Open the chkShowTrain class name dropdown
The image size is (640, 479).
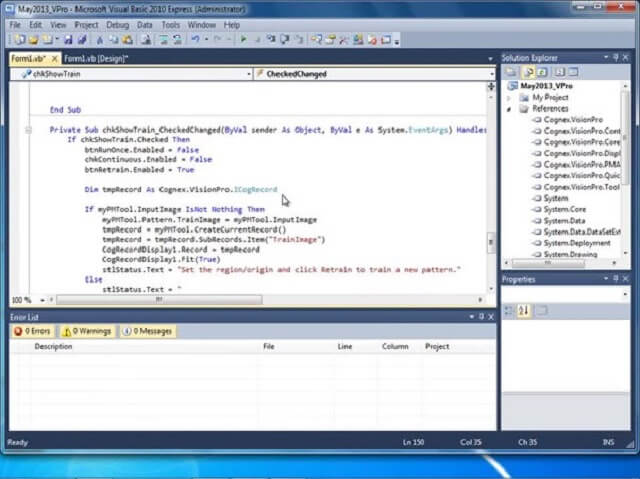[x=249, y=74]
